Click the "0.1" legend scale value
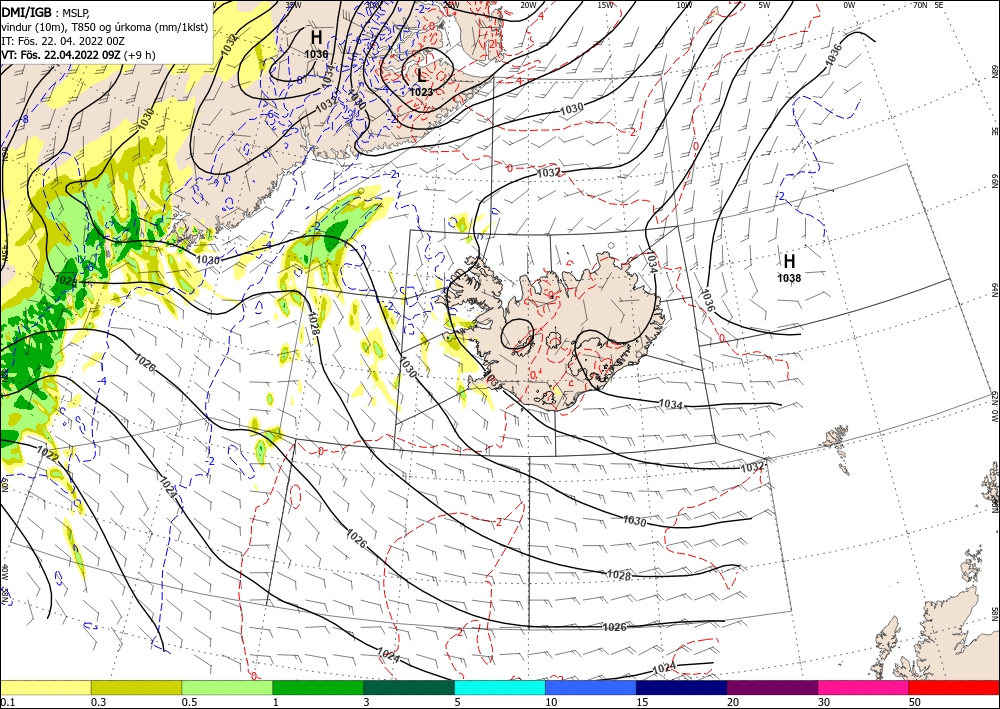This screenshot has height=709, width=1000. coord(6,702)
